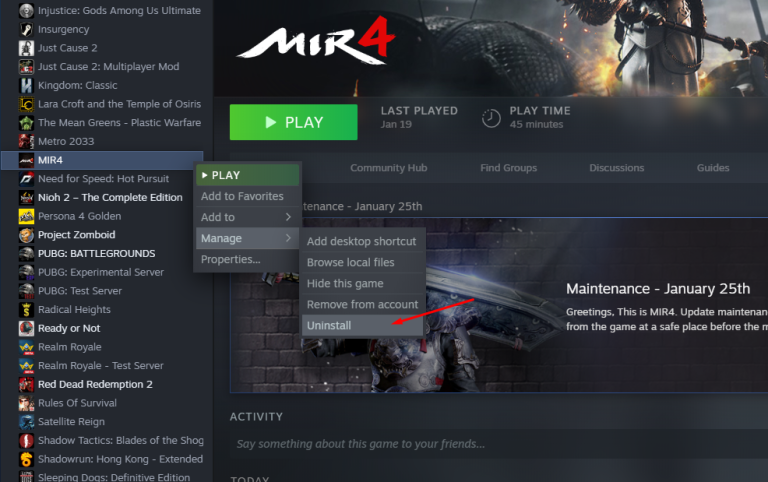Screen dimensions: 768x482
Task: Open the Find Groups link
Action: tap(508, 168)
